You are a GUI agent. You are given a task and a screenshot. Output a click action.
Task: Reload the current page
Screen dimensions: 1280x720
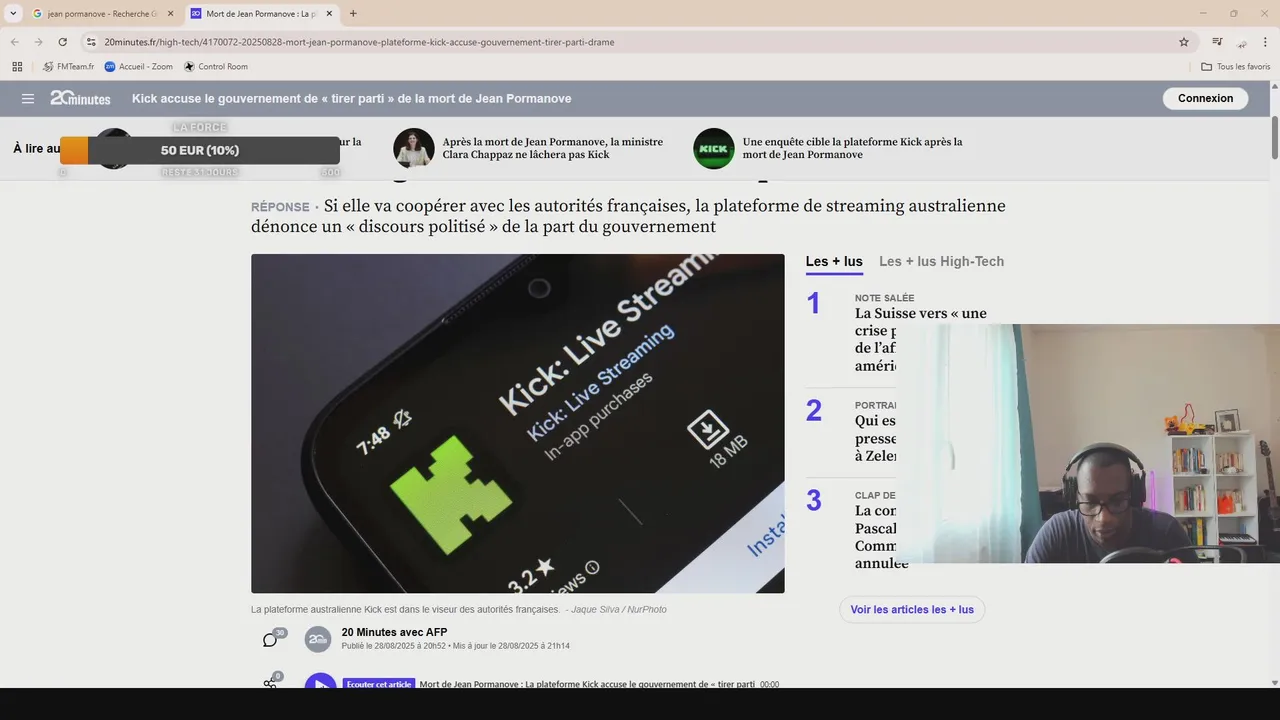[x=62, y=42]
